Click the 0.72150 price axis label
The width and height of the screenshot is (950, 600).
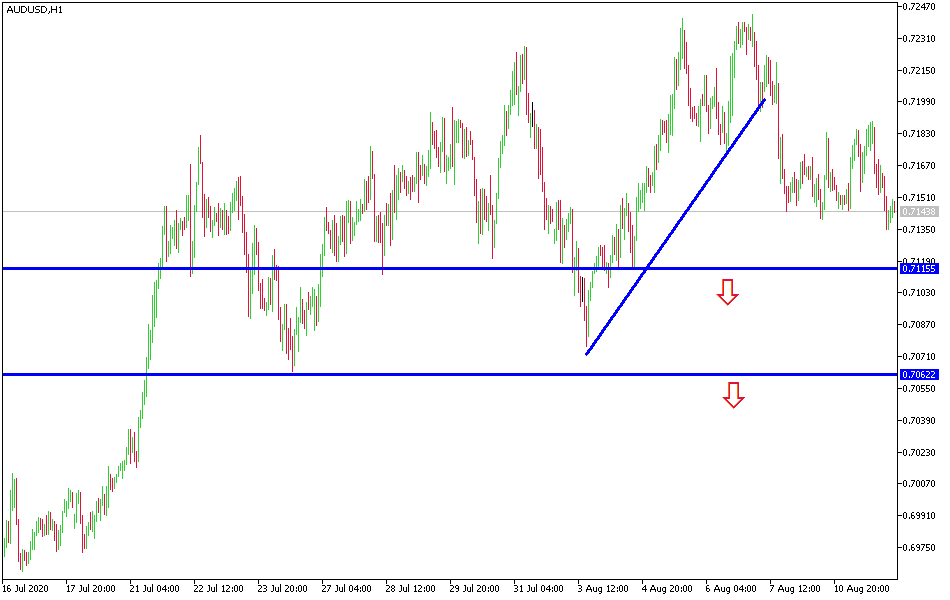click(918, 70)
